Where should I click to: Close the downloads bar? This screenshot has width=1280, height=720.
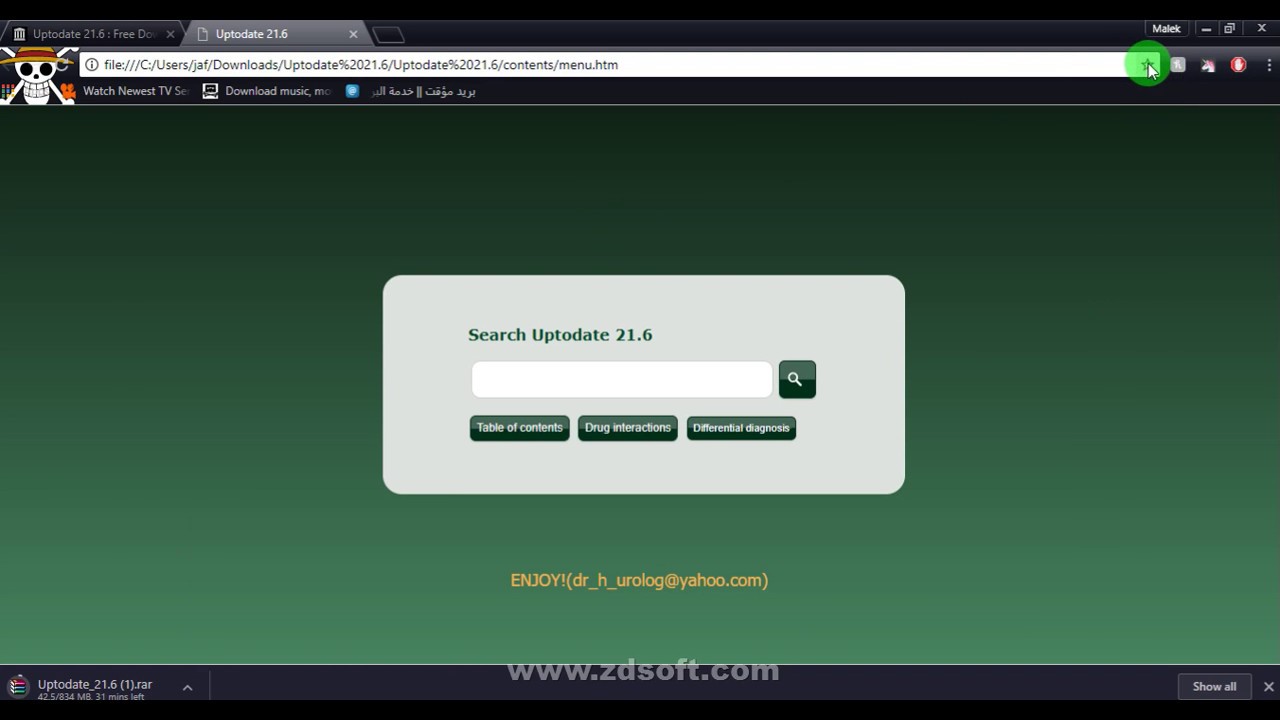[1268, 687]
